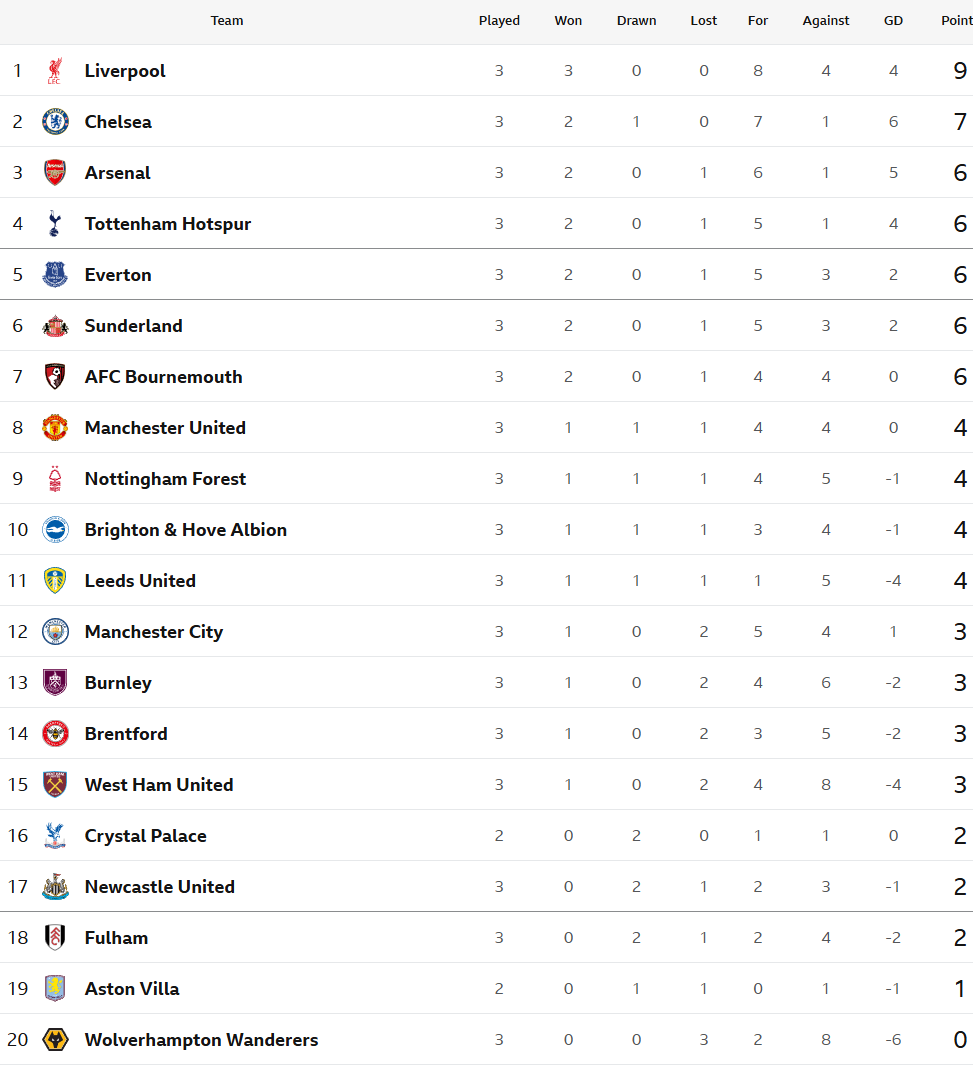The width and height of the screenshot is (973, 1068).
Task: Click the Chelsea club badge
Action: pos(55,122)
